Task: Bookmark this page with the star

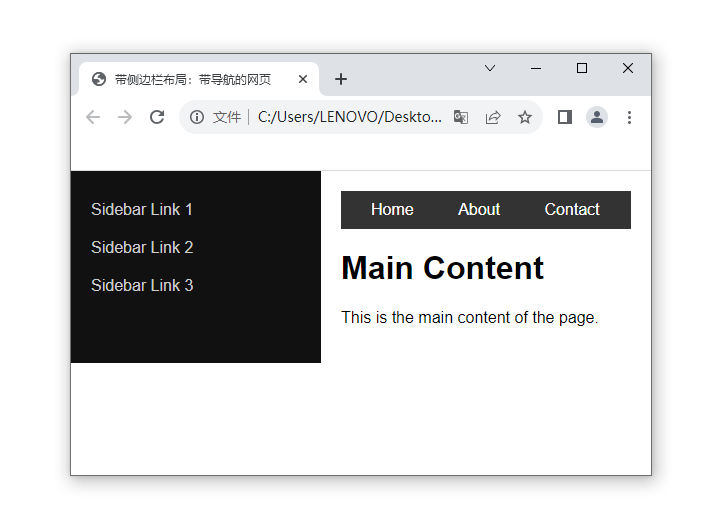Action: click(524, 117)
